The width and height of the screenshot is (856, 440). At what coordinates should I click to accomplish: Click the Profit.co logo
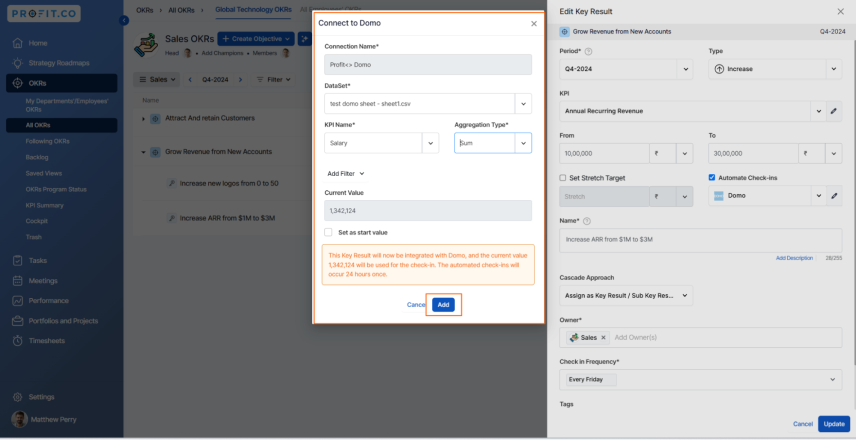(x=44, y=14)
